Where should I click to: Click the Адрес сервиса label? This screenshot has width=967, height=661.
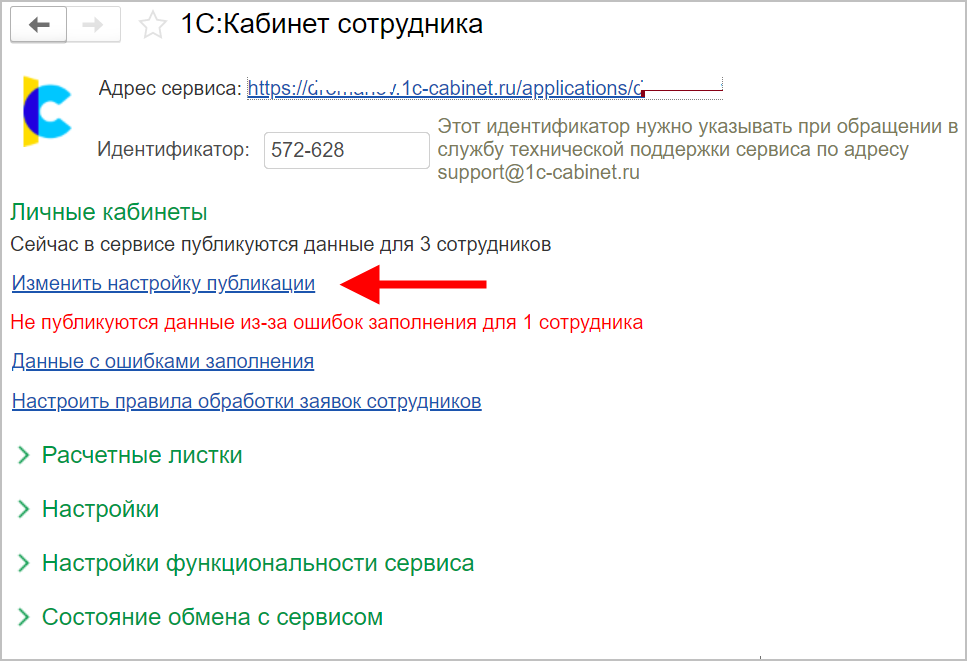coord(170,89)
